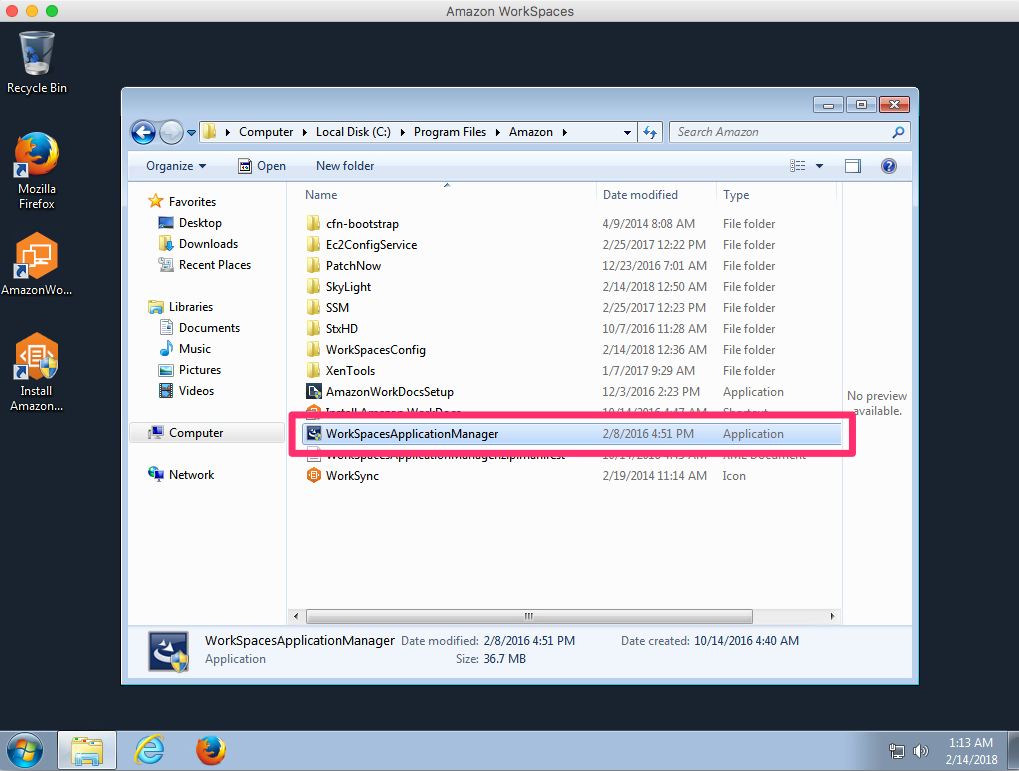Screen dimensions: 1019x771
Task: Open the Organize dropdown menu
Action: pyautogui.click(x=175, y=165)
